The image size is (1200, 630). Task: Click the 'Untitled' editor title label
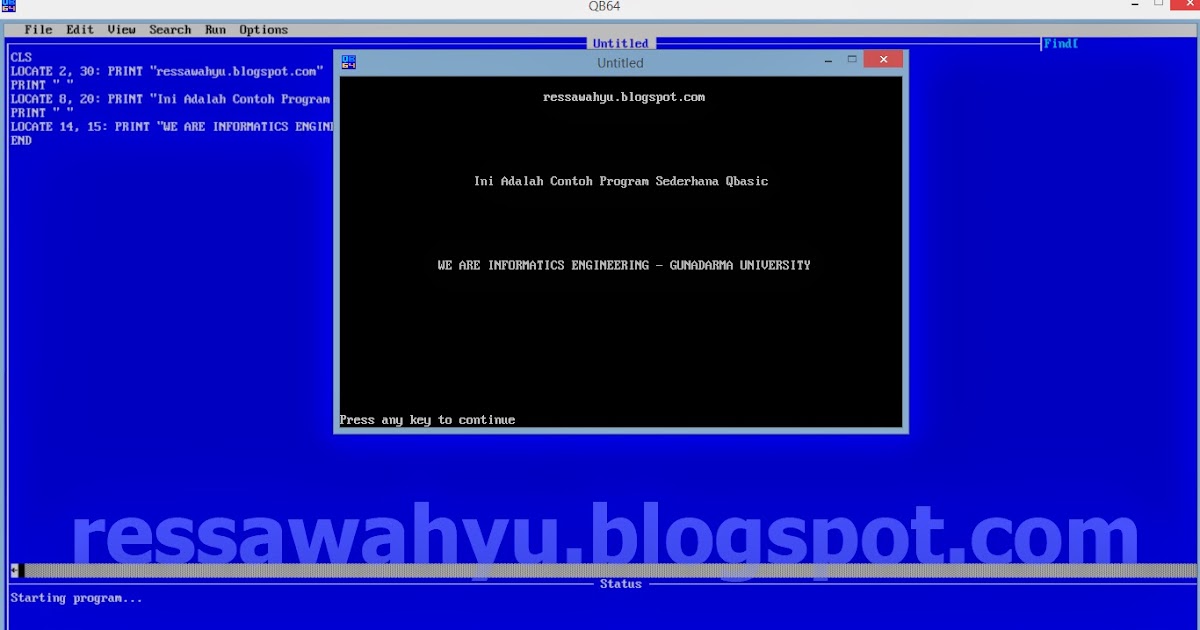pyautogui.click(x=620, y=44)
